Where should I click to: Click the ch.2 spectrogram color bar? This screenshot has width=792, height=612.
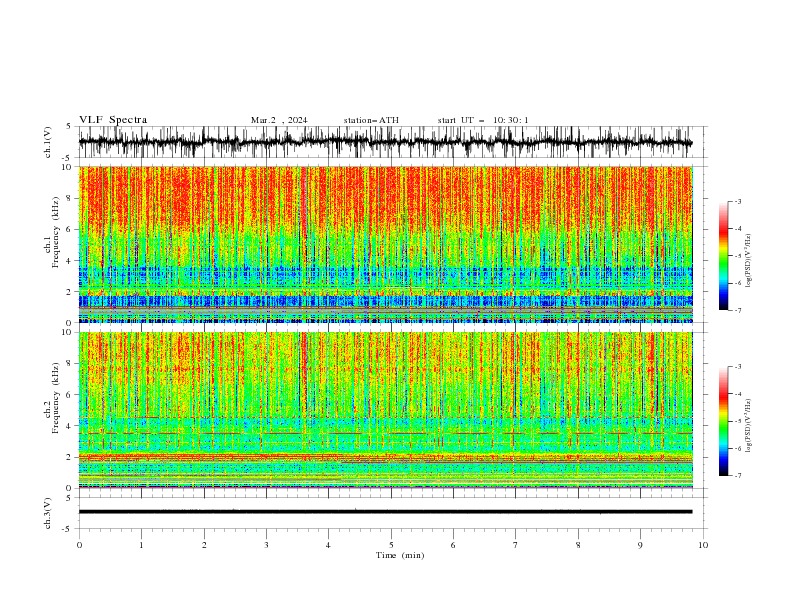[723, 421]
